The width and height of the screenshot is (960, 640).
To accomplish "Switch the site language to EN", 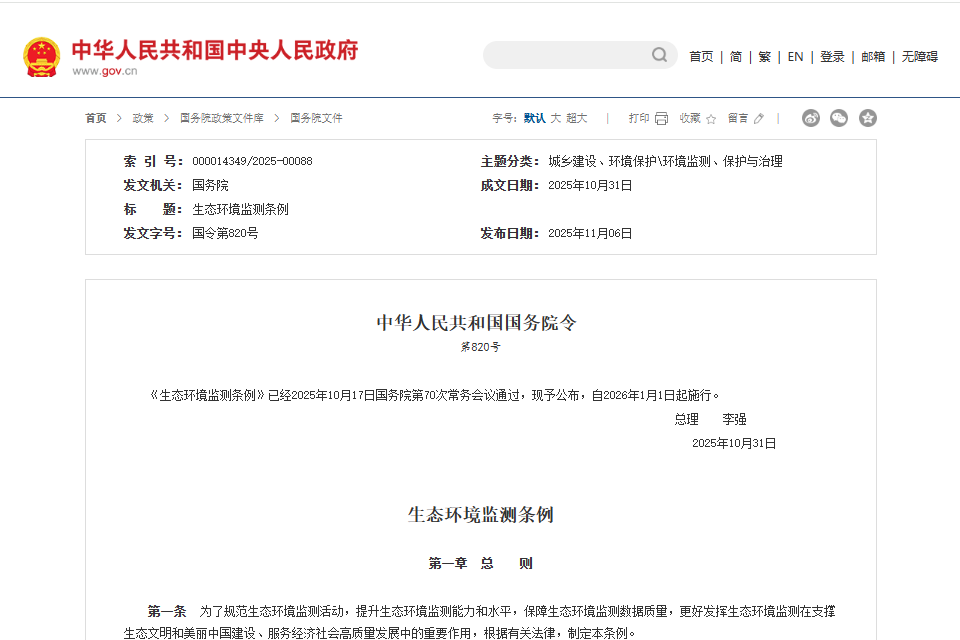I will 795,57.
